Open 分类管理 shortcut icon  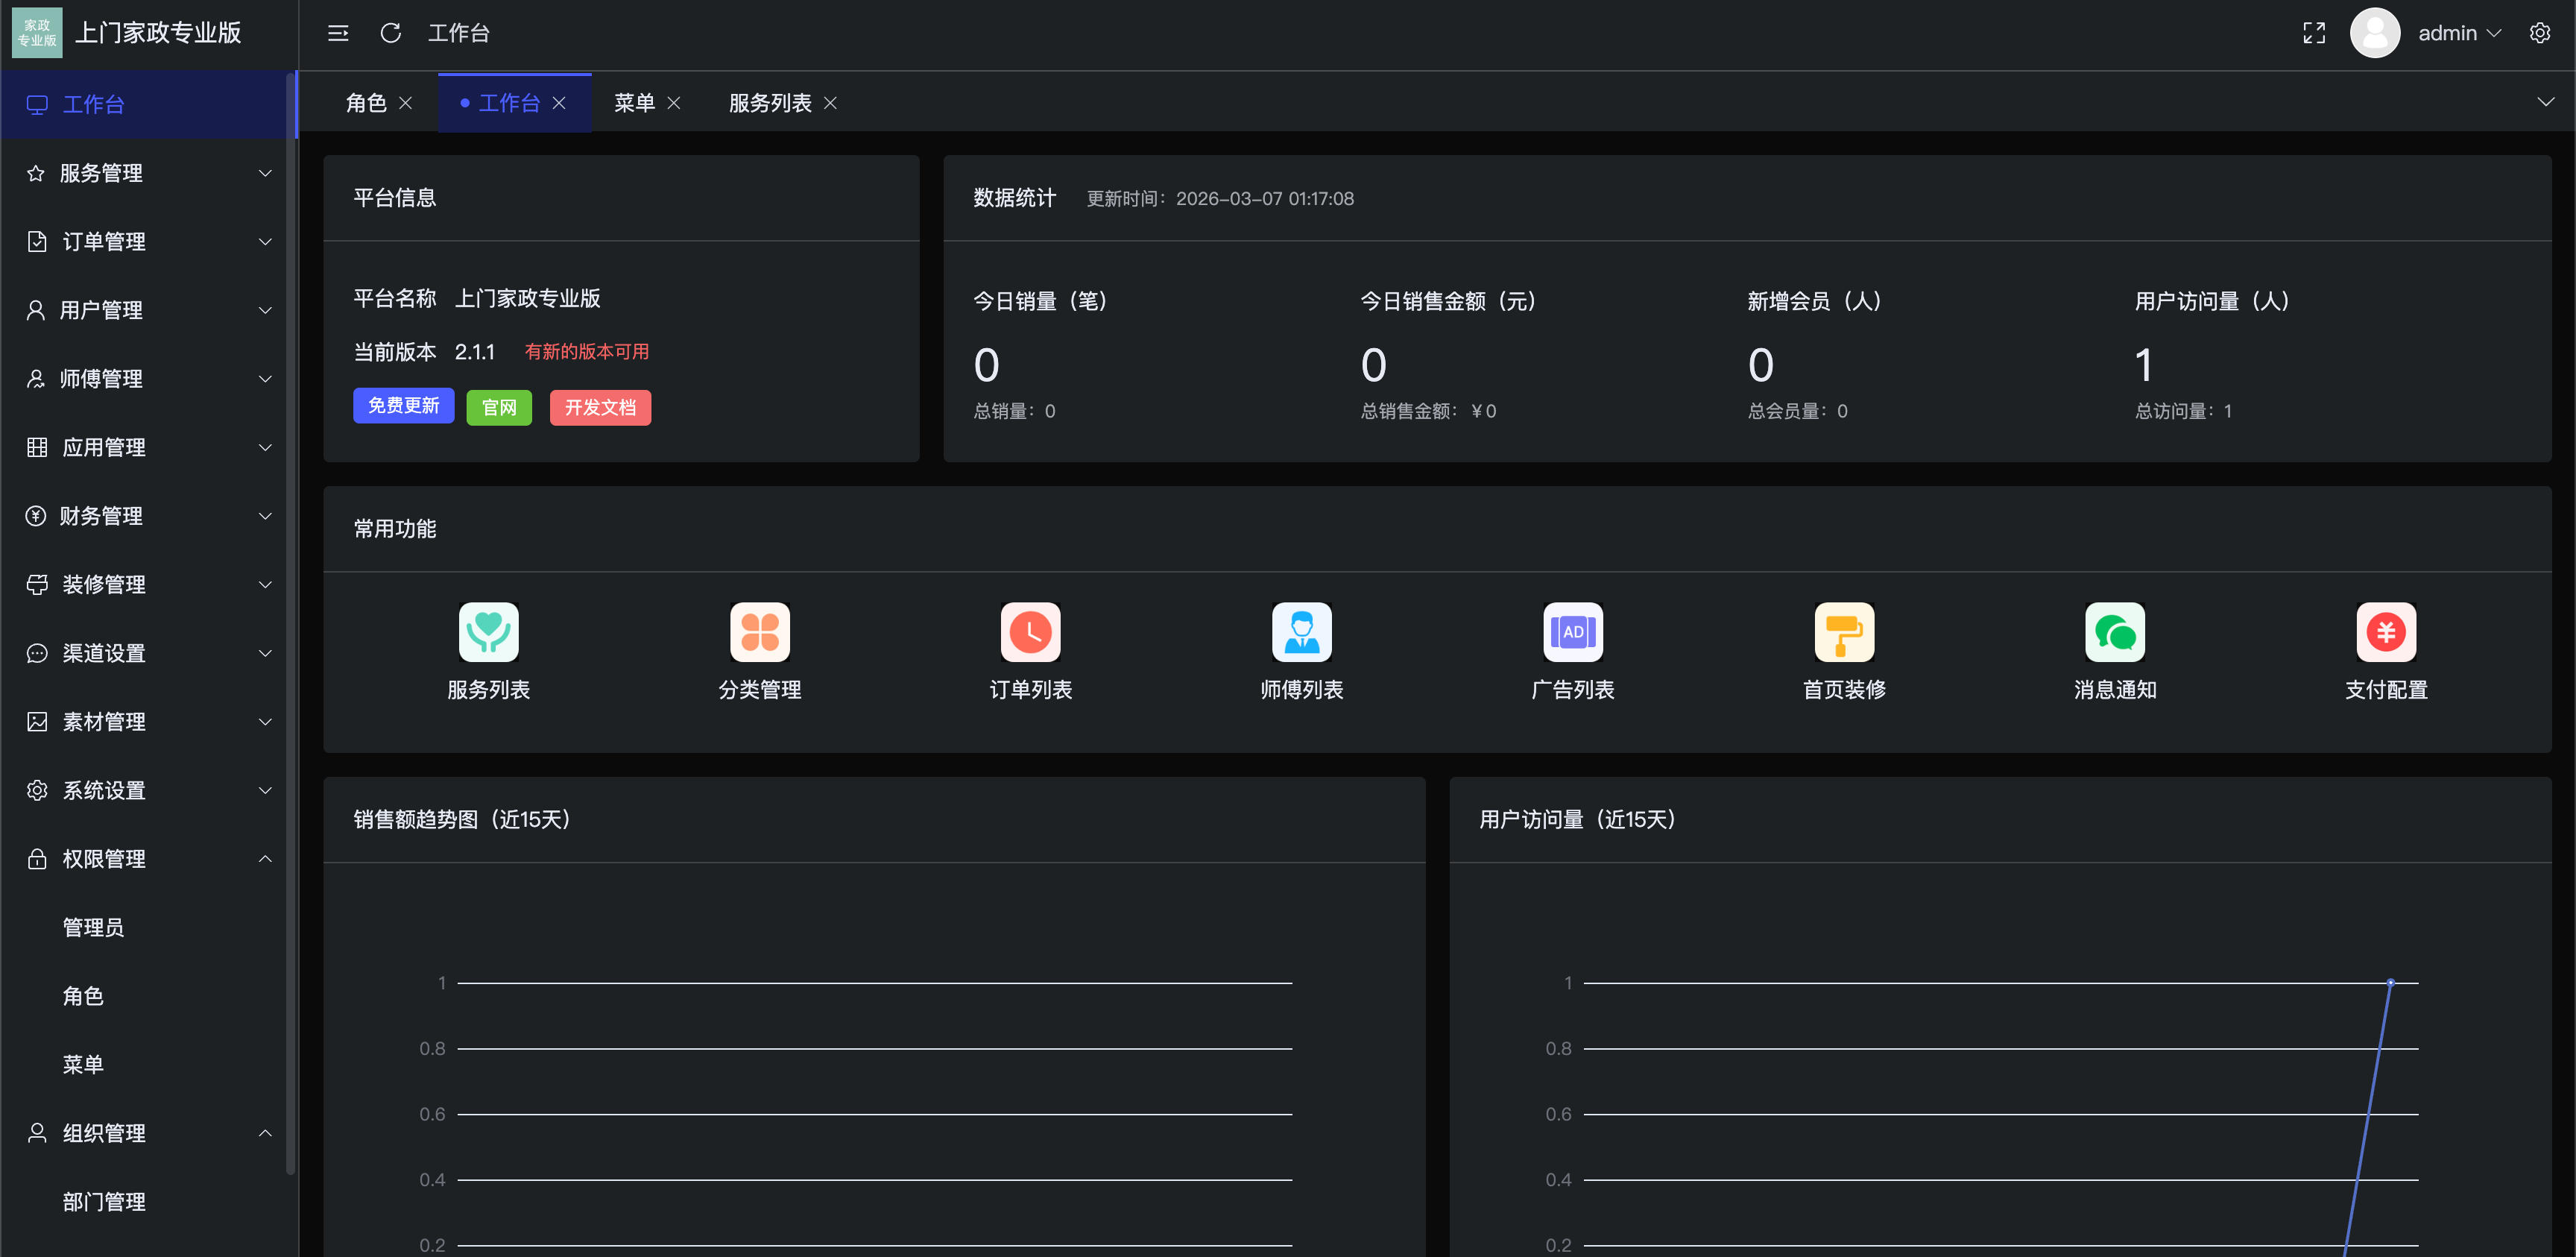[760, 631]
